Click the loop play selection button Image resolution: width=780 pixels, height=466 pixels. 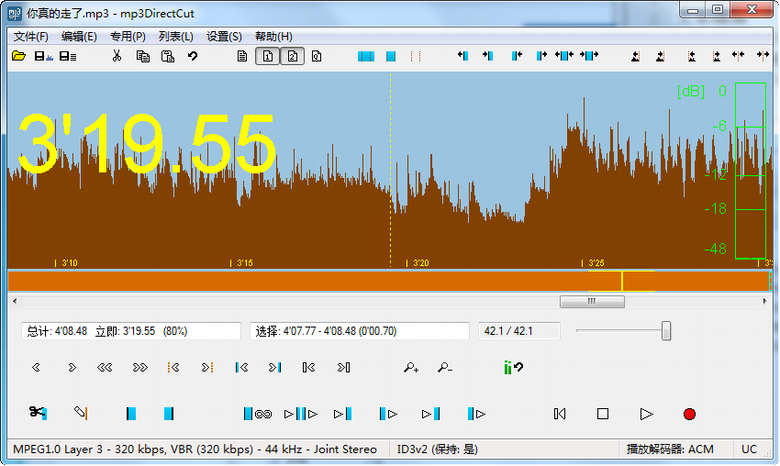click(257, 413)
